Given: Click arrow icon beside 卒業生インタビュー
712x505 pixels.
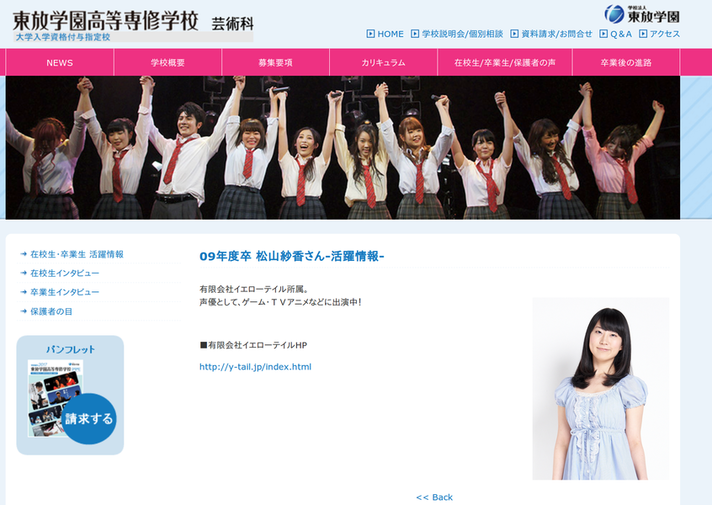Looking at the screenshot, I should coord(24,292).
